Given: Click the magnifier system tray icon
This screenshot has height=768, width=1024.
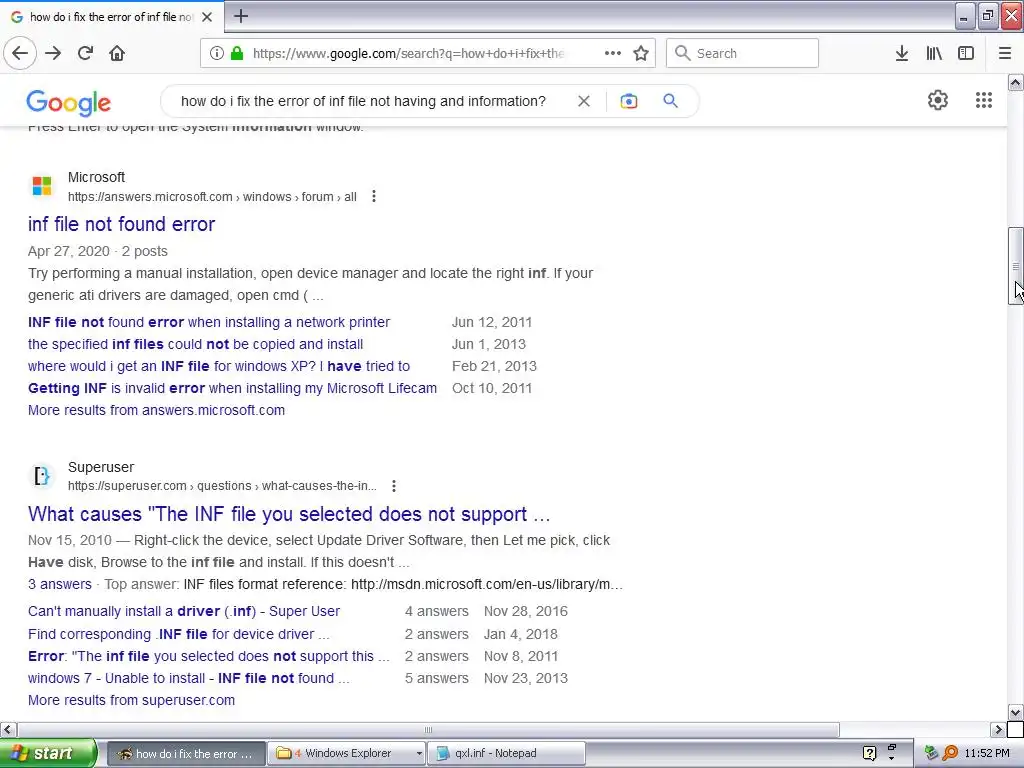Looking at the screenshot, I should click(x=950, y=753).
